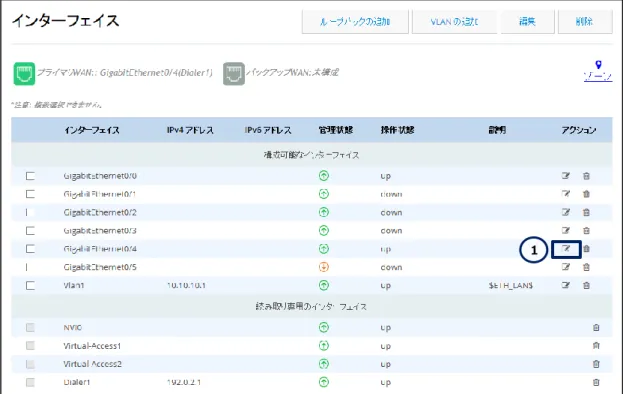
Task: Click the アクション column header
Action: pyautogui.click(x=578, y=130)
